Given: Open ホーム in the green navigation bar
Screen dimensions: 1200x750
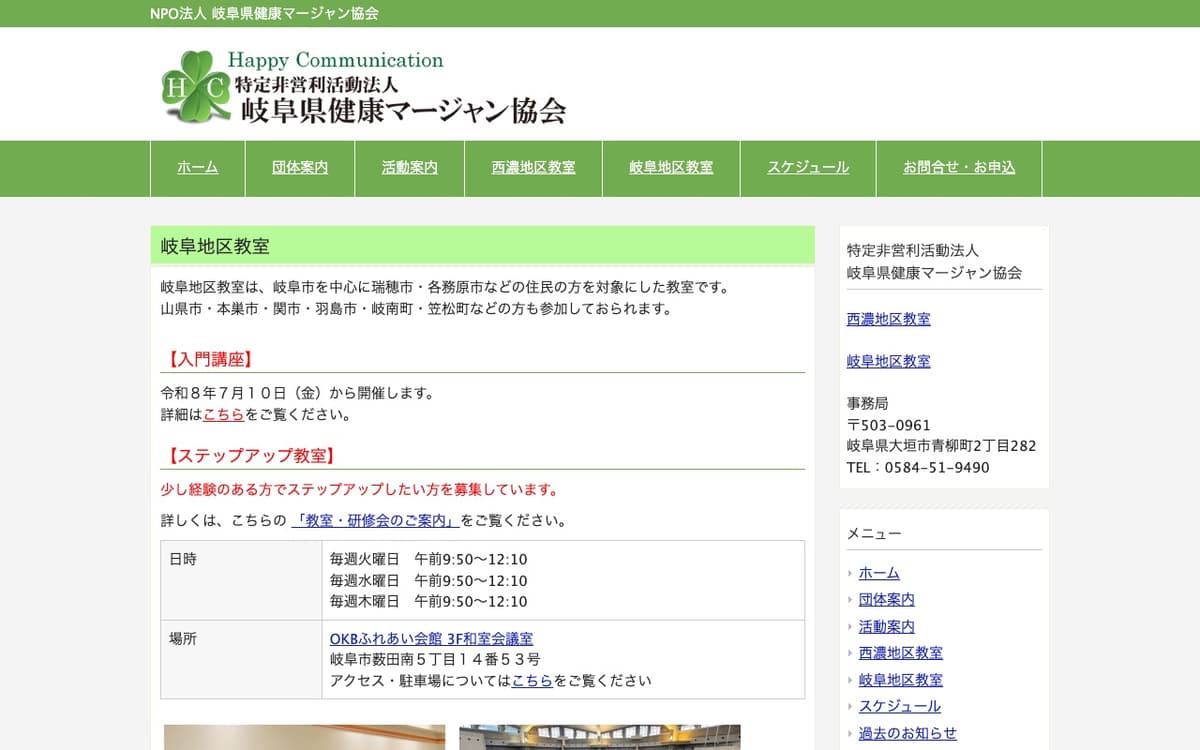Looking at the screenshot, I should tap(198, 168).
